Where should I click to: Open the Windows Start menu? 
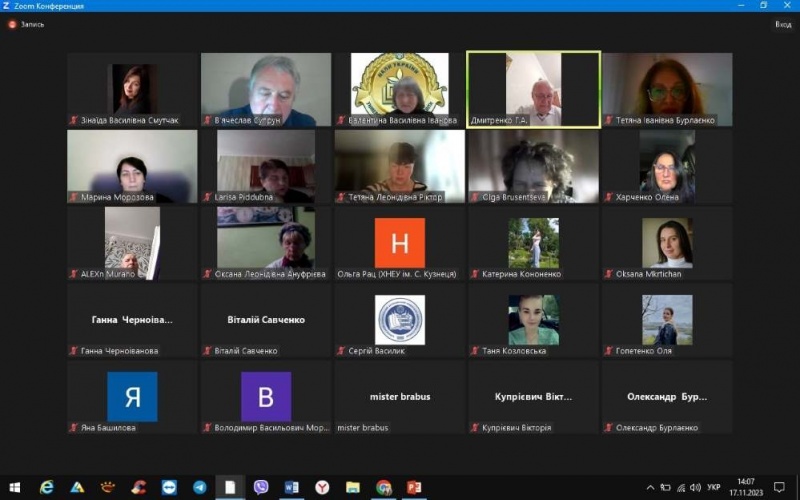(x=14, y=487)
